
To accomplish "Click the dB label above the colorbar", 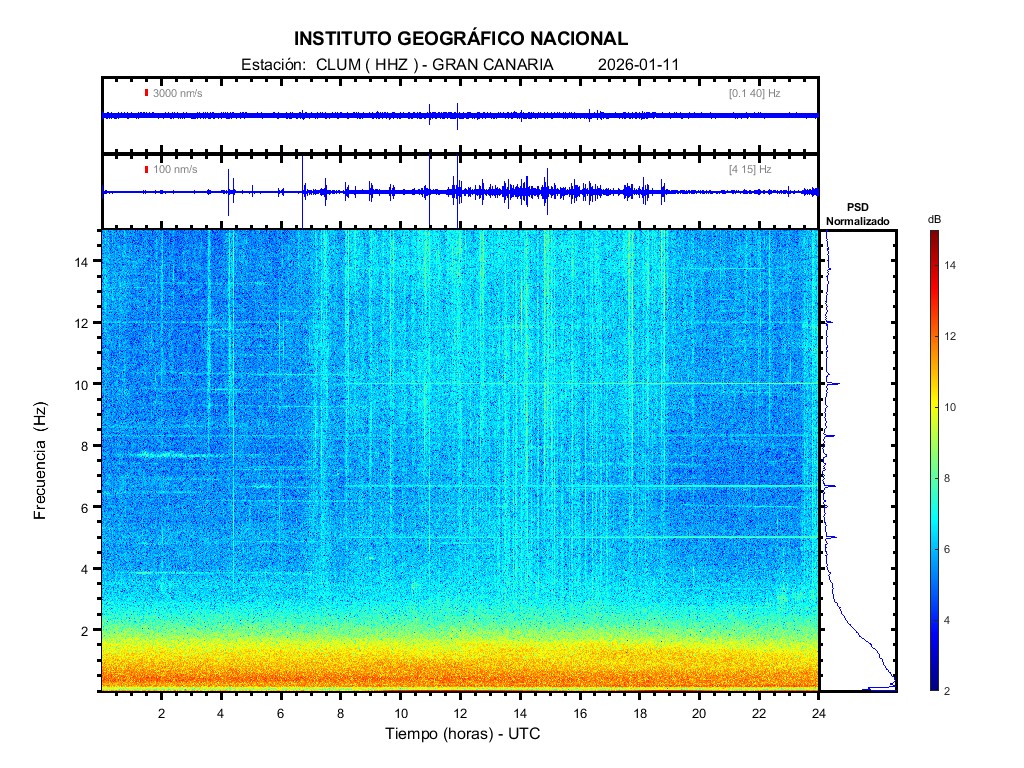I will pyautogui.click(x=933, y=219).
